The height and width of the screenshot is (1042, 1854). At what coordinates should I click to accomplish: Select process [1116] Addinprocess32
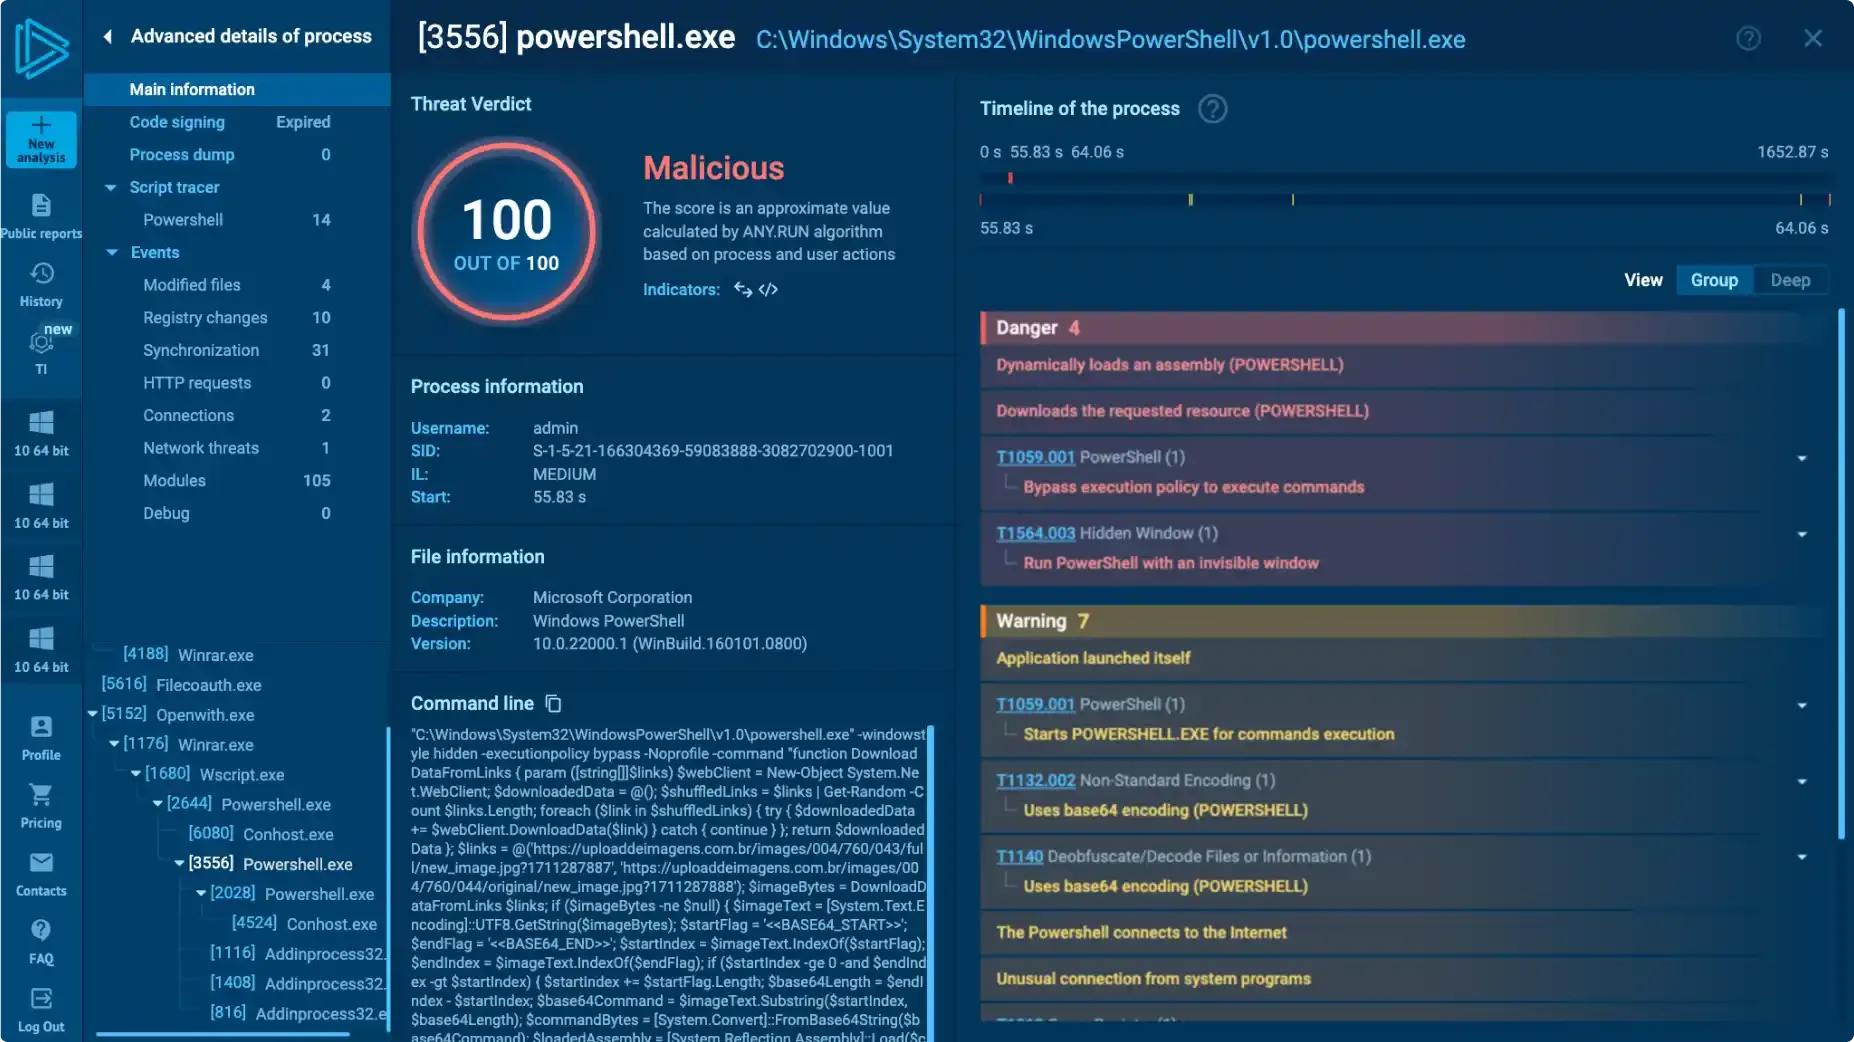click(x=297, y=954)
